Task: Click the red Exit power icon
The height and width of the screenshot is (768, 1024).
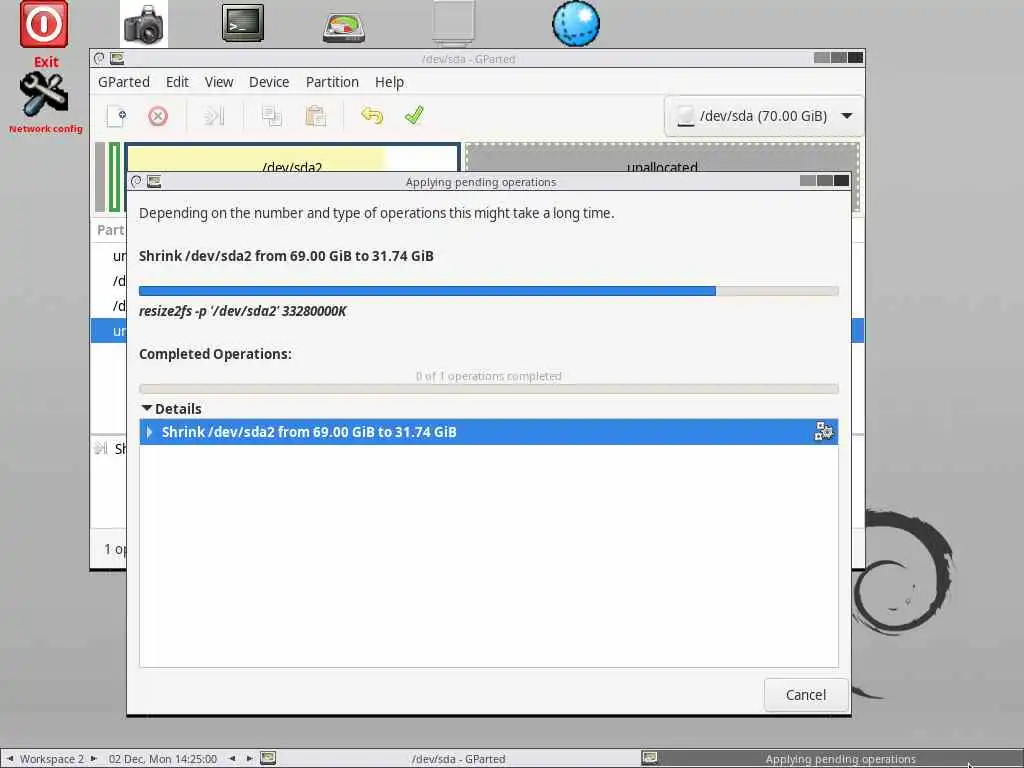Action: coord(44,24)
